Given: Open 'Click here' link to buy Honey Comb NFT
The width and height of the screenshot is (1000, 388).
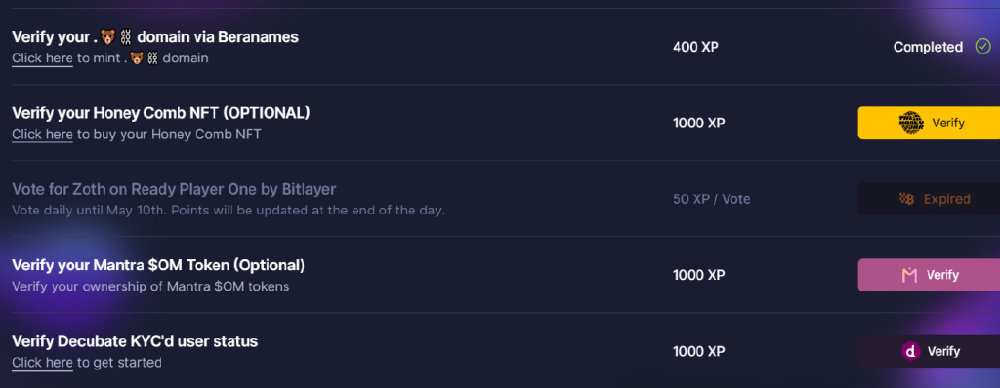Looking at the screenshot, I should [42, 135].
